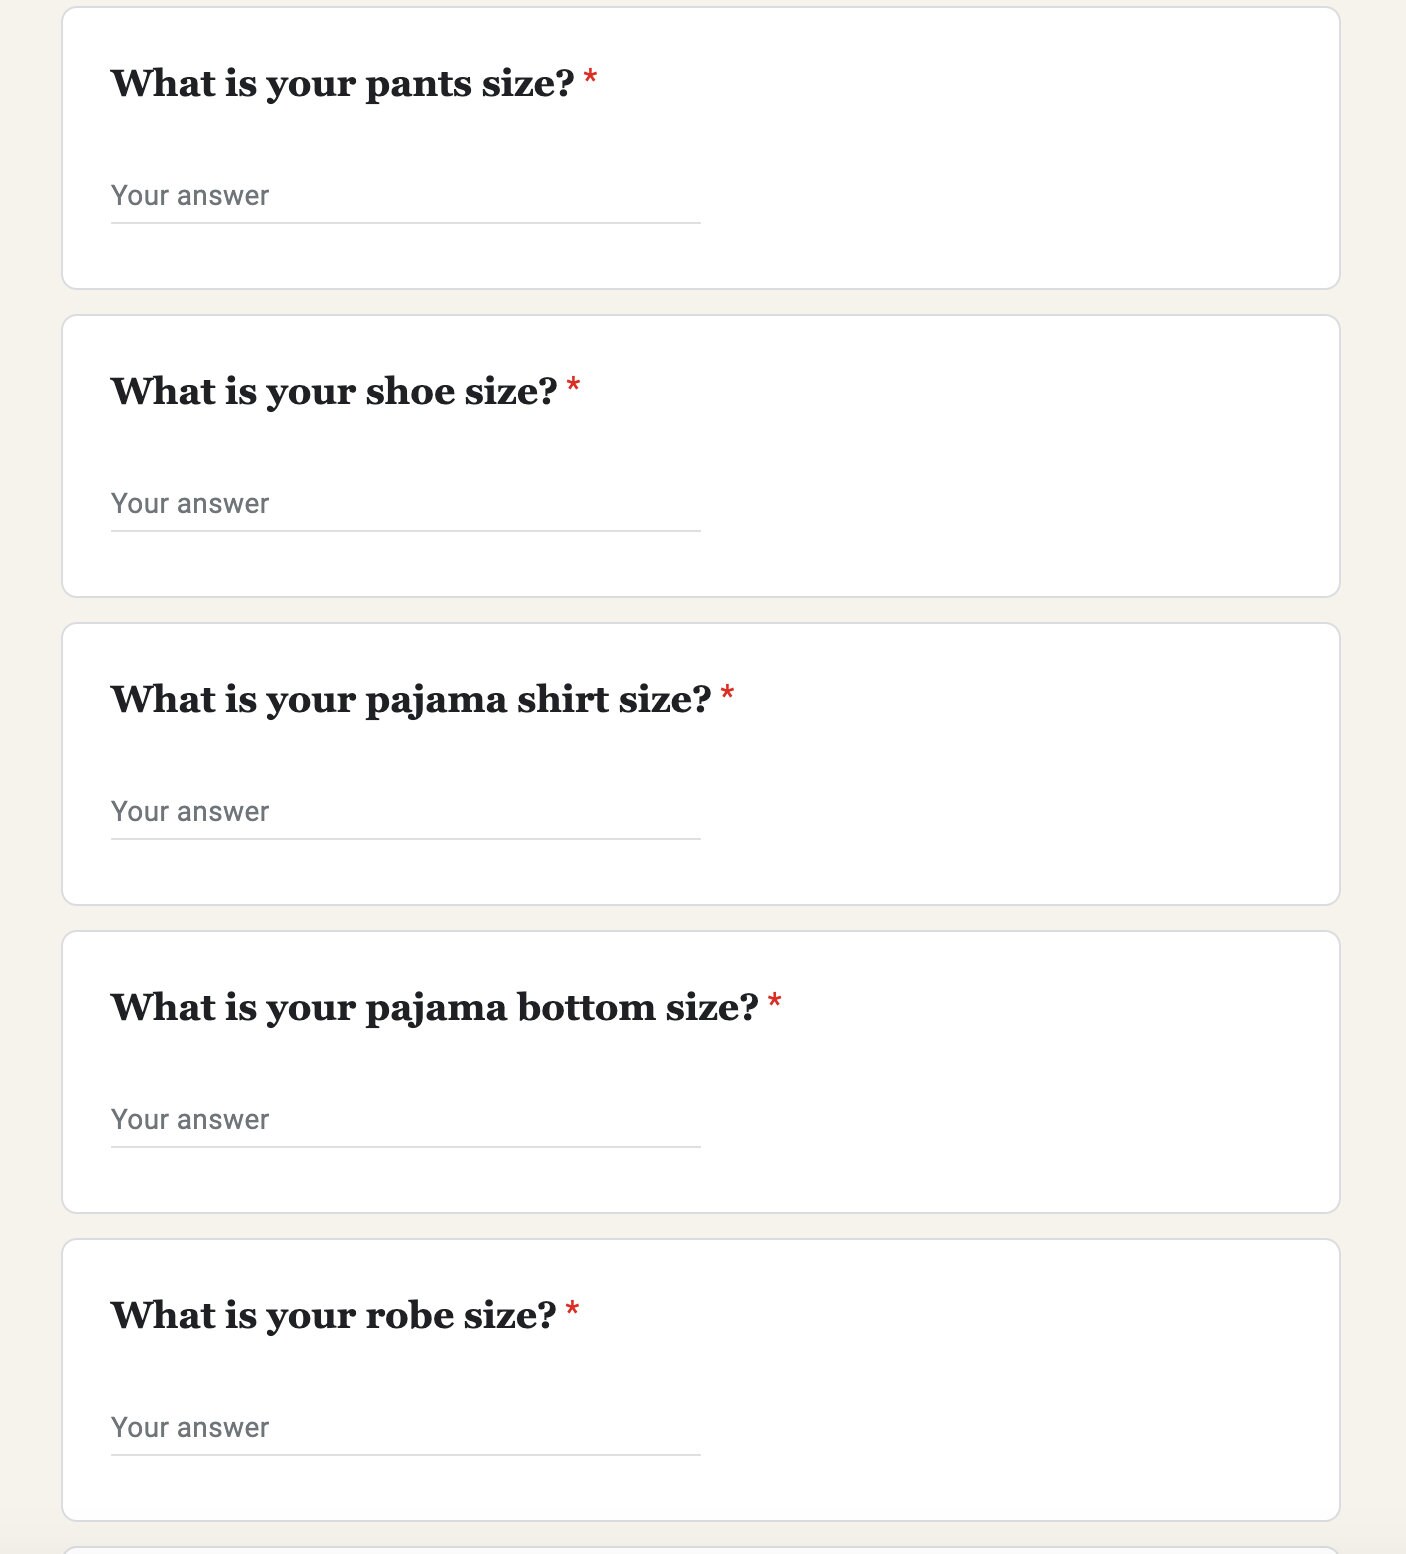
Task: Select the 'What is your robe size?' heading
Action: point(333,1316)
